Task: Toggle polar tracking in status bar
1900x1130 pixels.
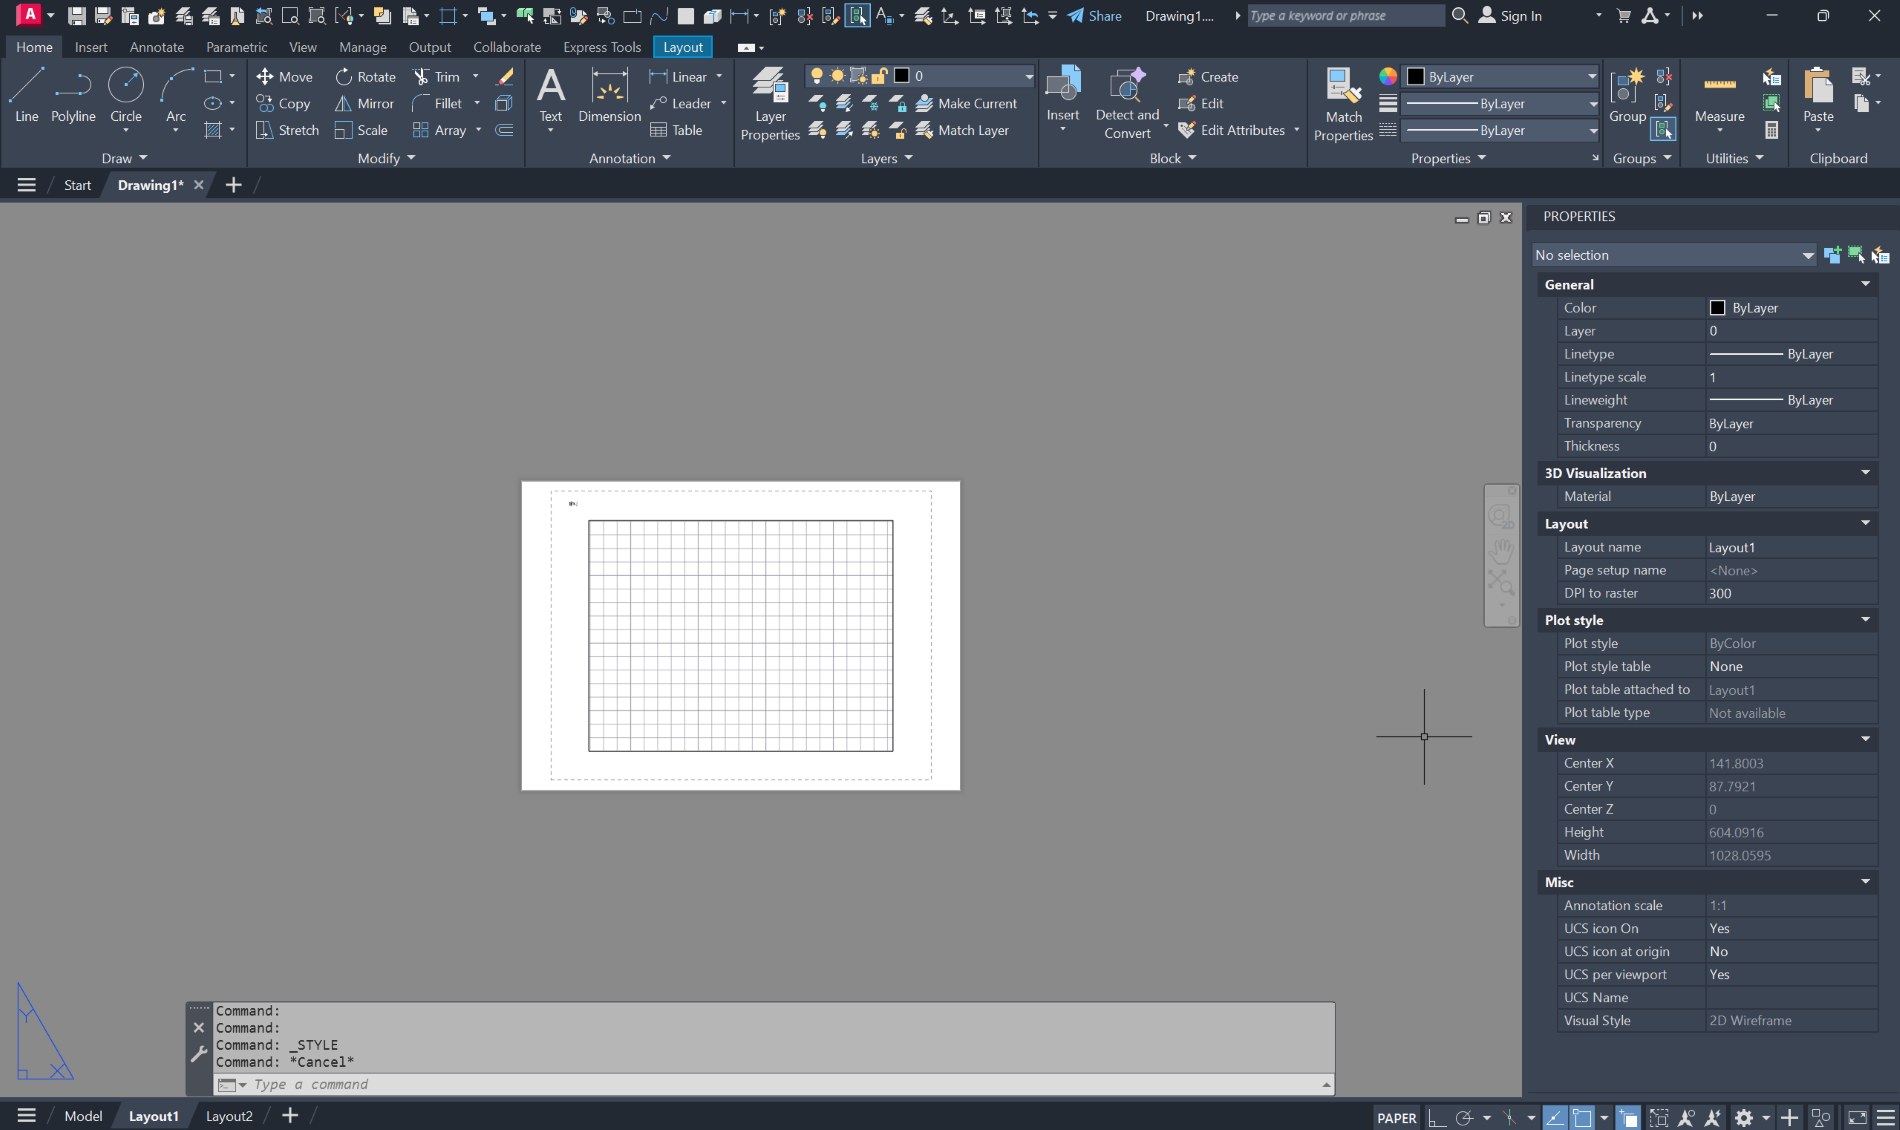Action: point(1464,1117)
